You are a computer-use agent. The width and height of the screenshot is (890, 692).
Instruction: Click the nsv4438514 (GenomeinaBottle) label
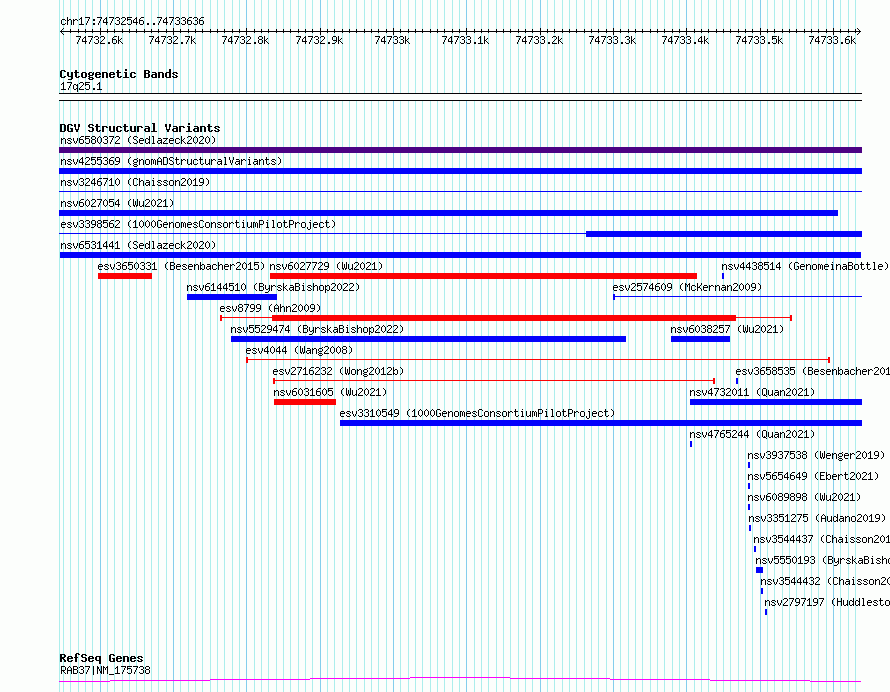coord(805,266)
